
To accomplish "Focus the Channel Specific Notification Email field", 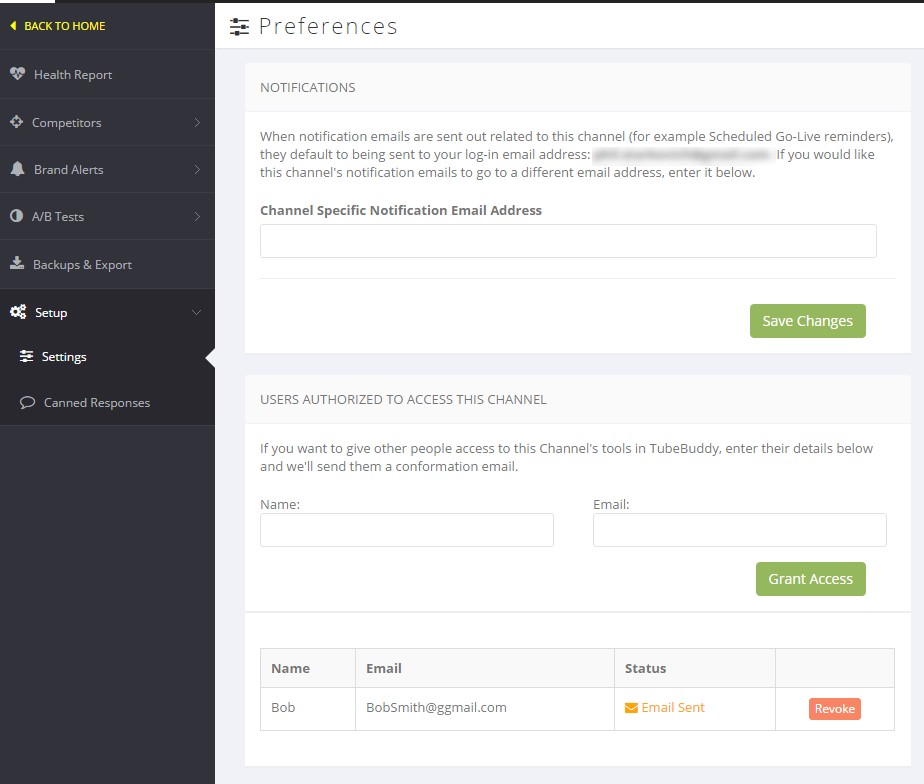I will pyautogui.click(x=568, y=241).
